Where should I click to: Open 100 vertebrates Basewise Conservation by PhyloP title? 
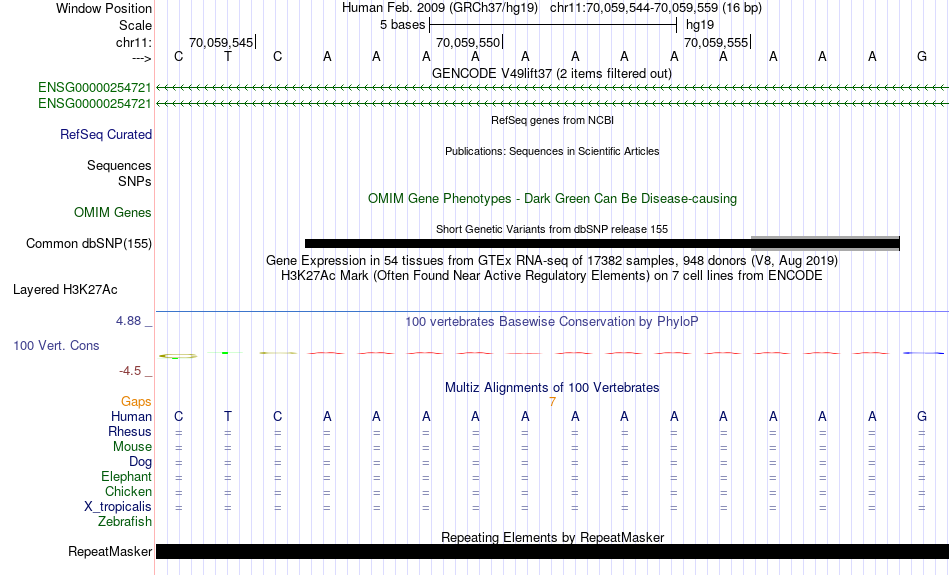tap(552, 322)
